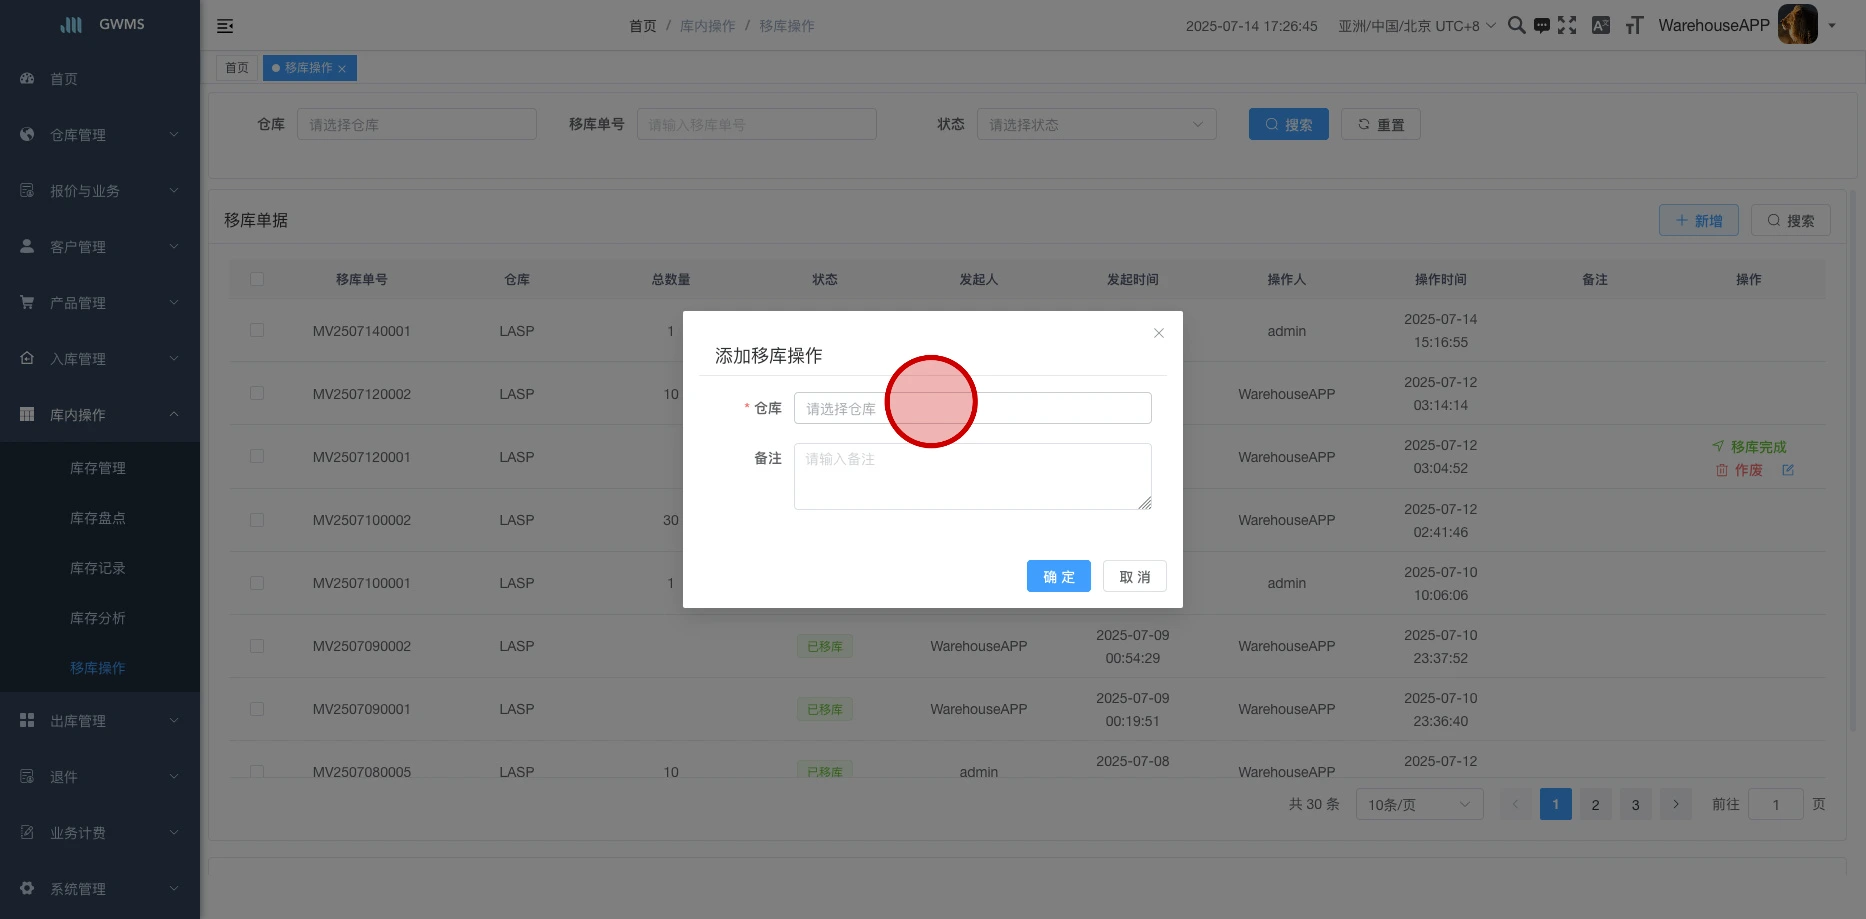1866x919 pixels.
Task: Click the 备注 textarea in the dialog
Action: point(972,477)
